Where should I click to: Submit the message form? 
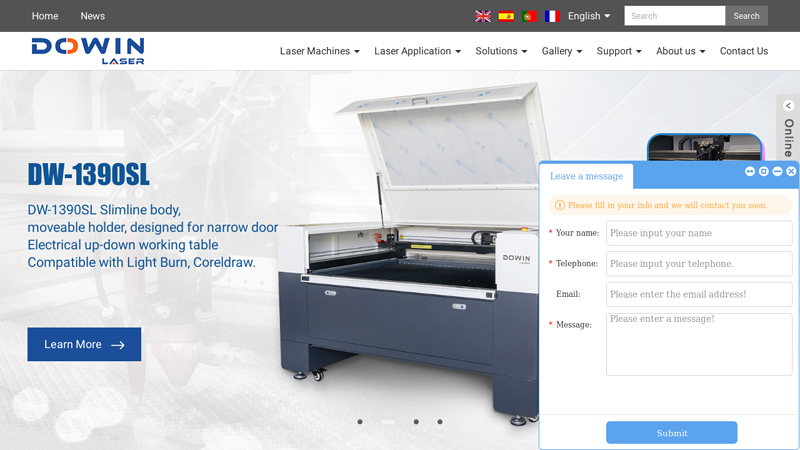(671, 433)
